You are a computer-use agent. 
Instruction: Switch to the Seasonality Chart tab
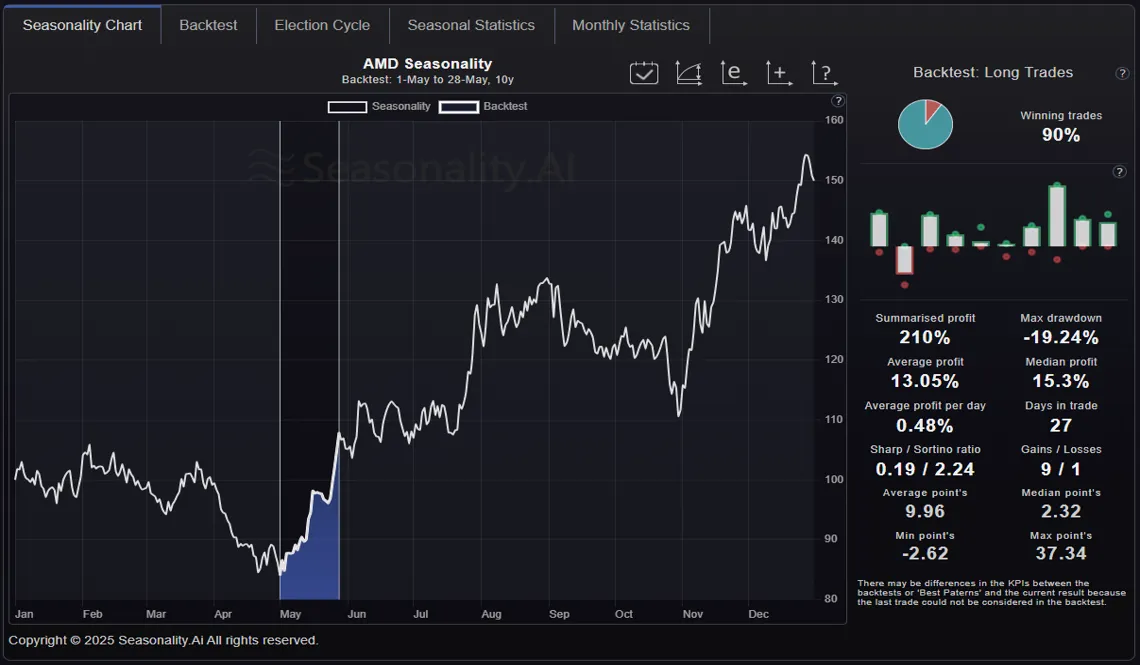82,25
